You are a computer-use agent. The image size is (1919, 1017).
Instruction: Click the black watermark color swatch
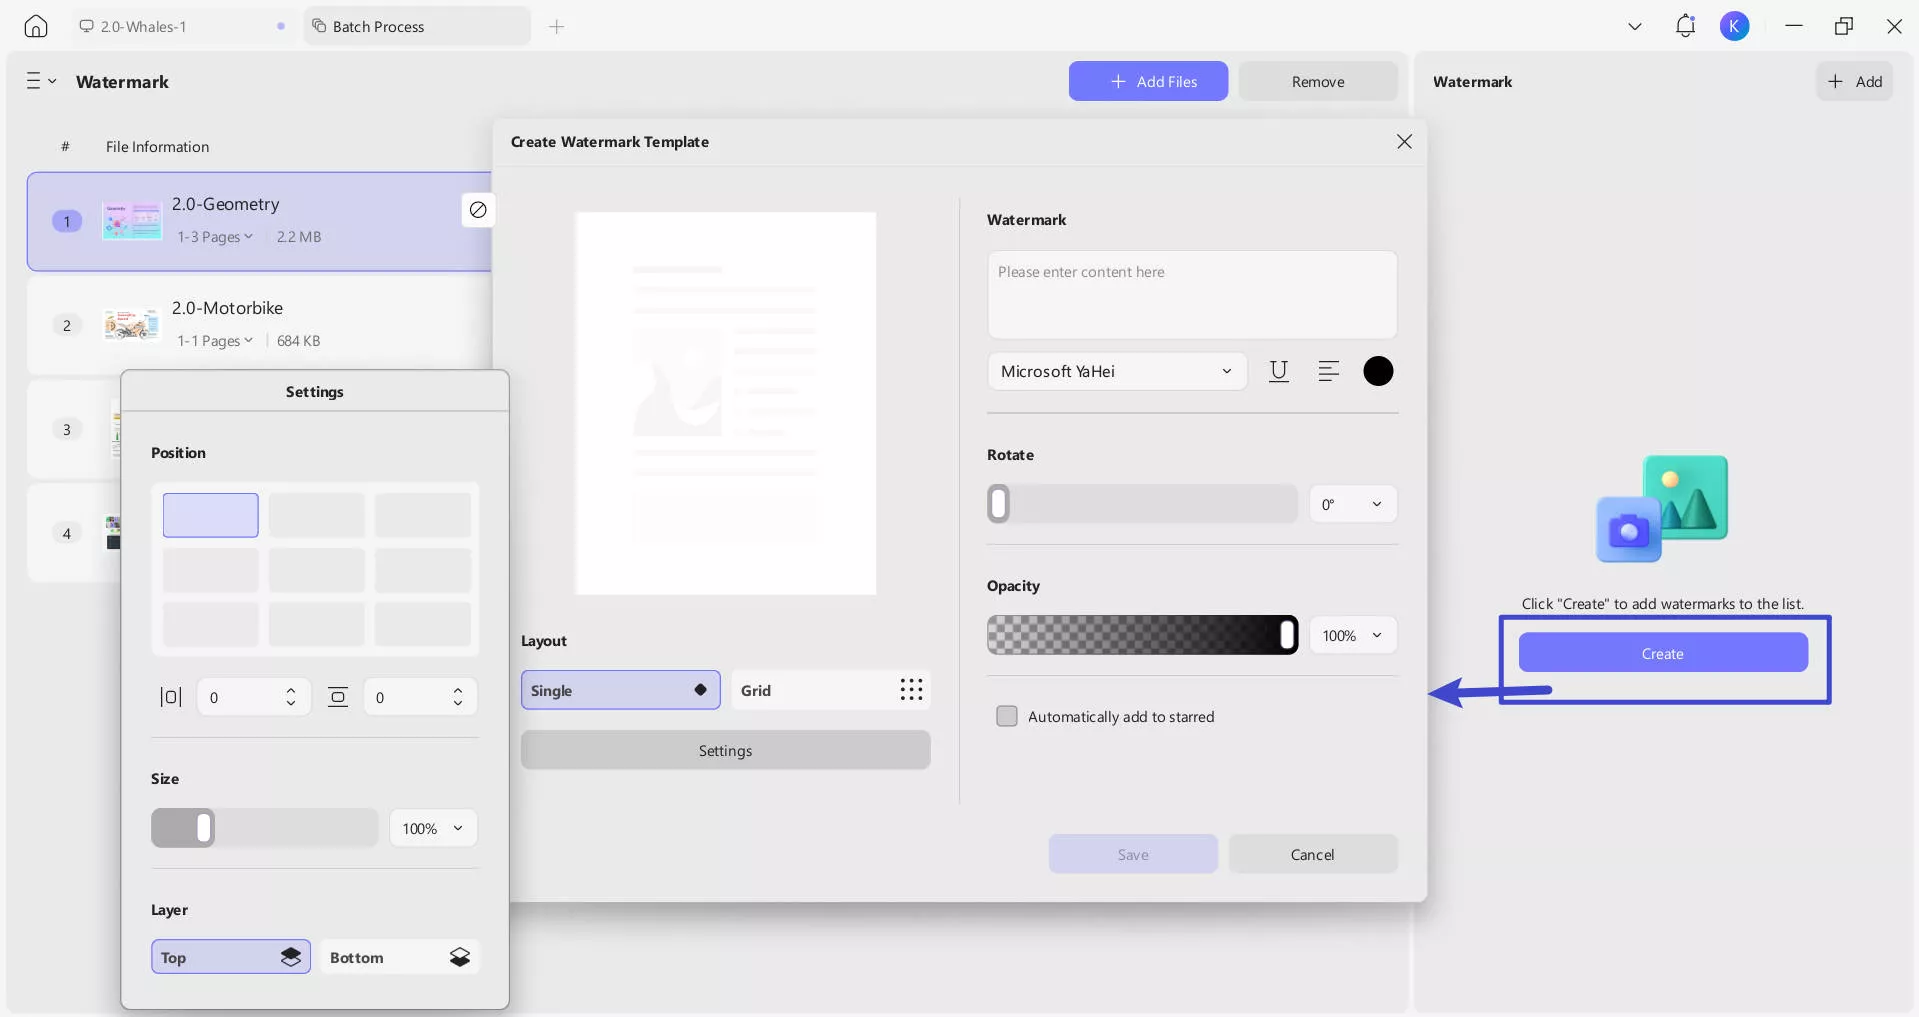1377,371
